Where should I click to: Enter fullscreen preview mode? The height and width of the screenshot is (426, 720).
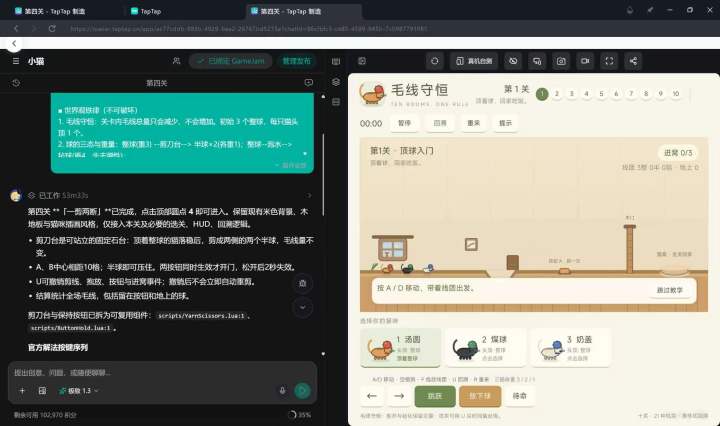pos(609,61)
